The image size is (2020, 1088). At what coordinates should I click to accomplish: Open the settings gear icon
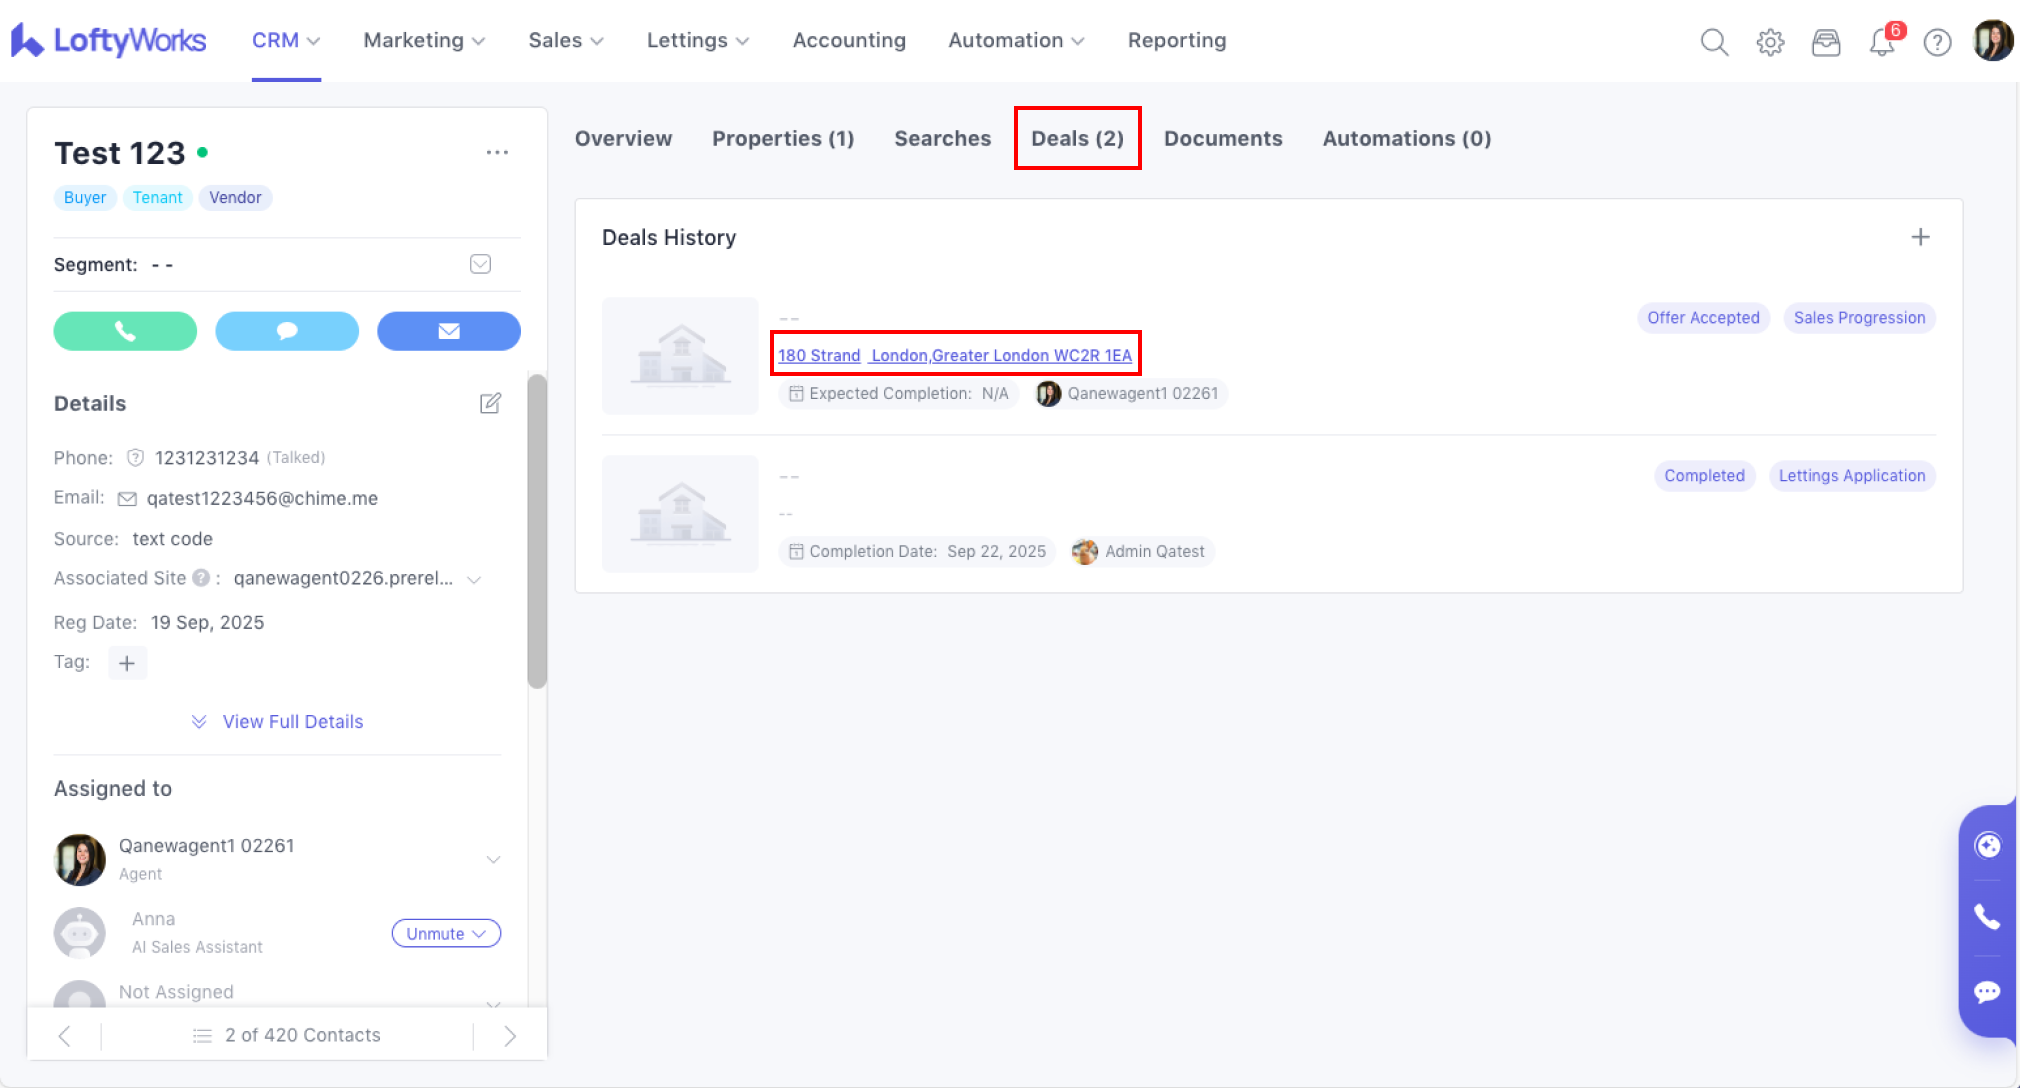pyautogui.click(x=1770, y=42)
